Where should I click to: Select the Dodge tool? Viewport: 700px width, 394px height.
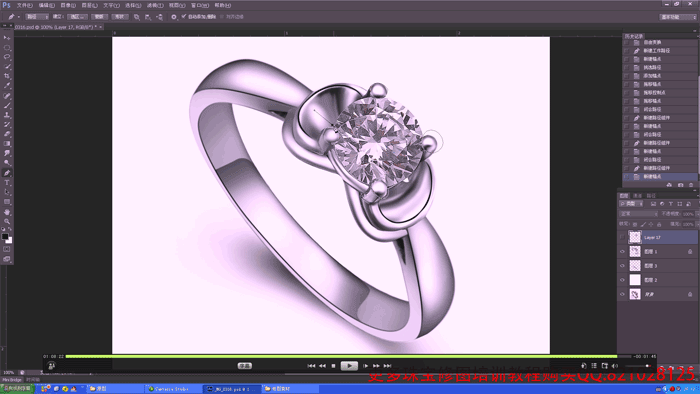tap(7, 163)
